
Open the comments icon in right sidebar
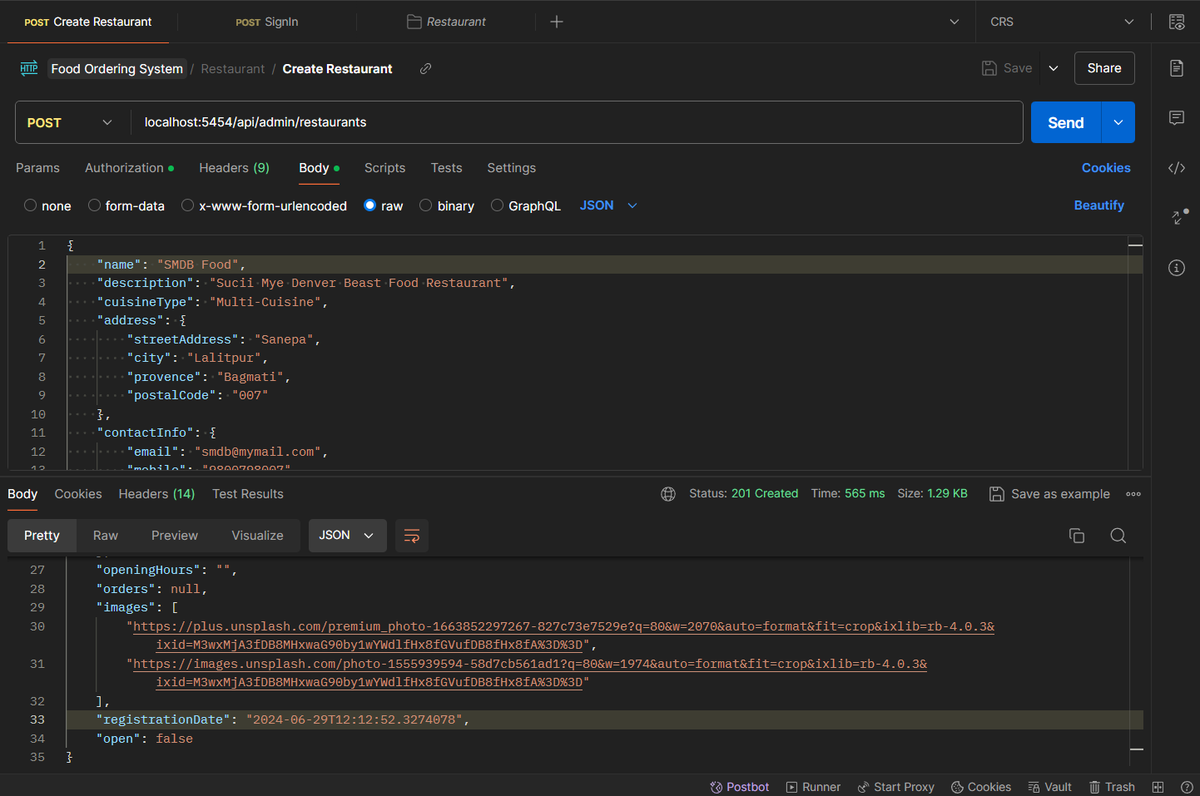pos(1176,118)
